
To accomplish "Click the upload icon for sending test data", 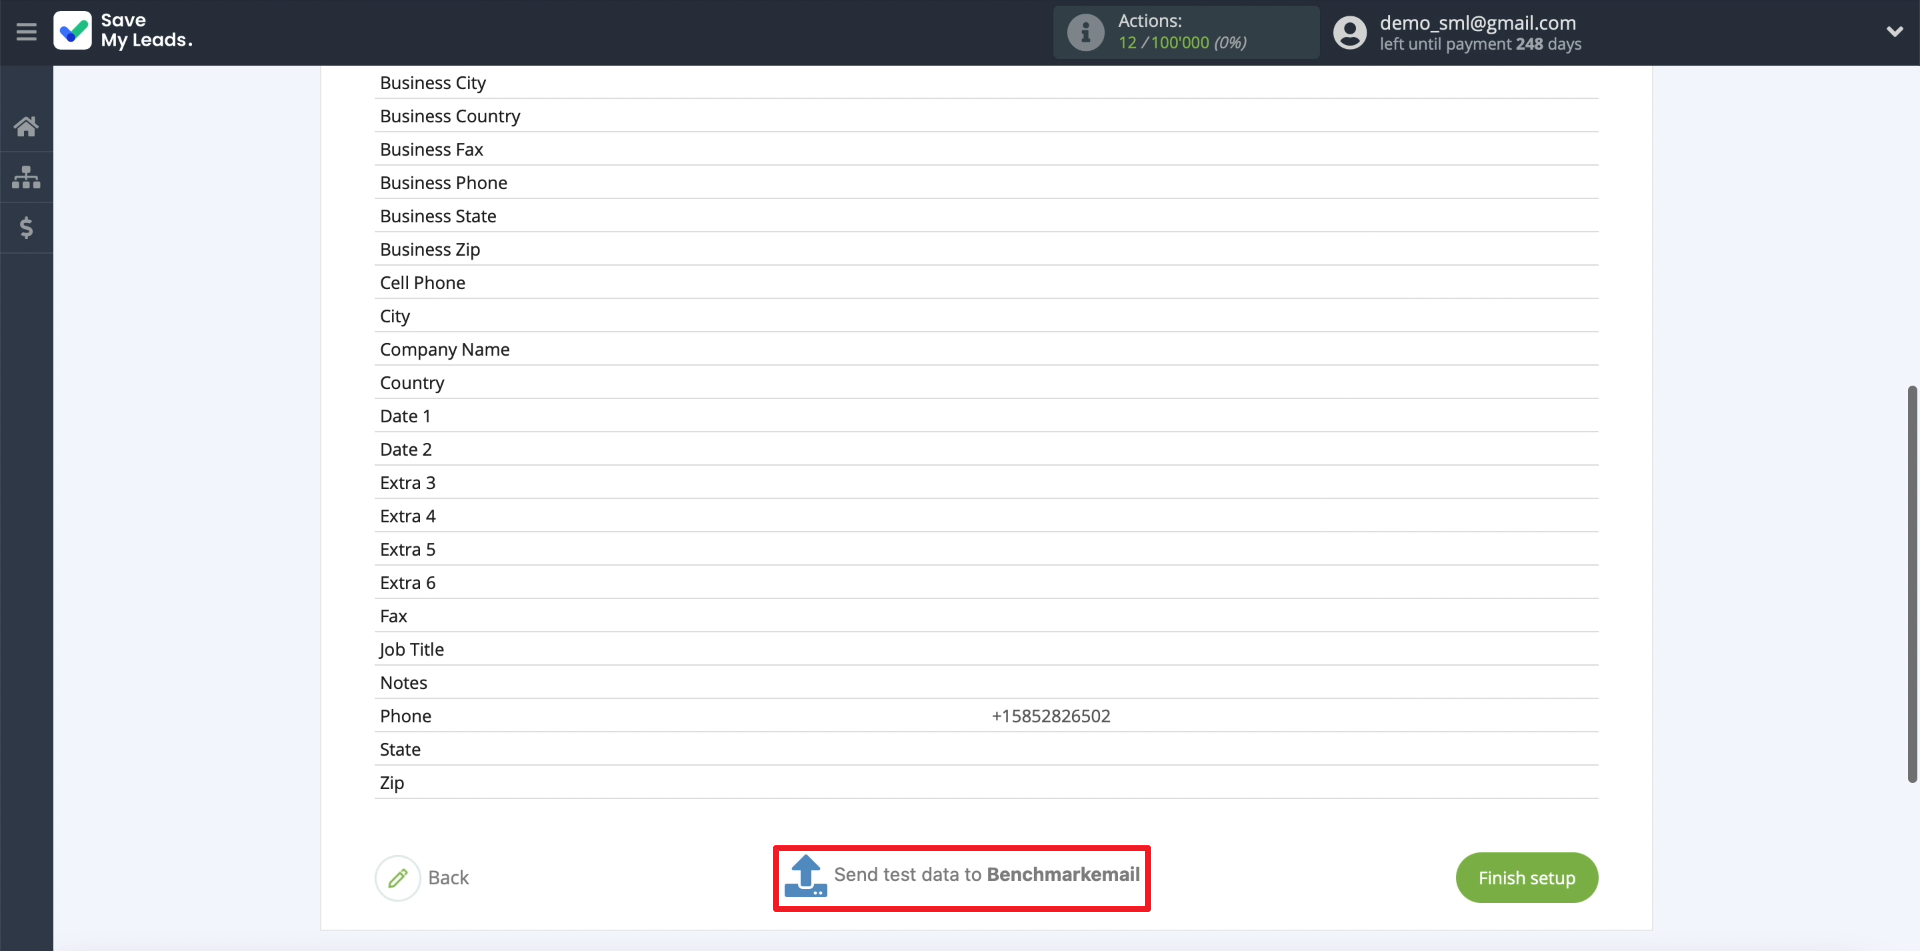I will (805, 876).
